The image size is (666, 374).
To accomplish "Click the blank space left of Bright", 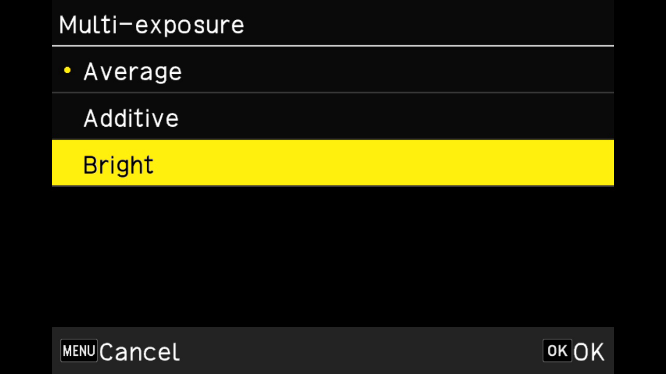I will click(67, 164).
